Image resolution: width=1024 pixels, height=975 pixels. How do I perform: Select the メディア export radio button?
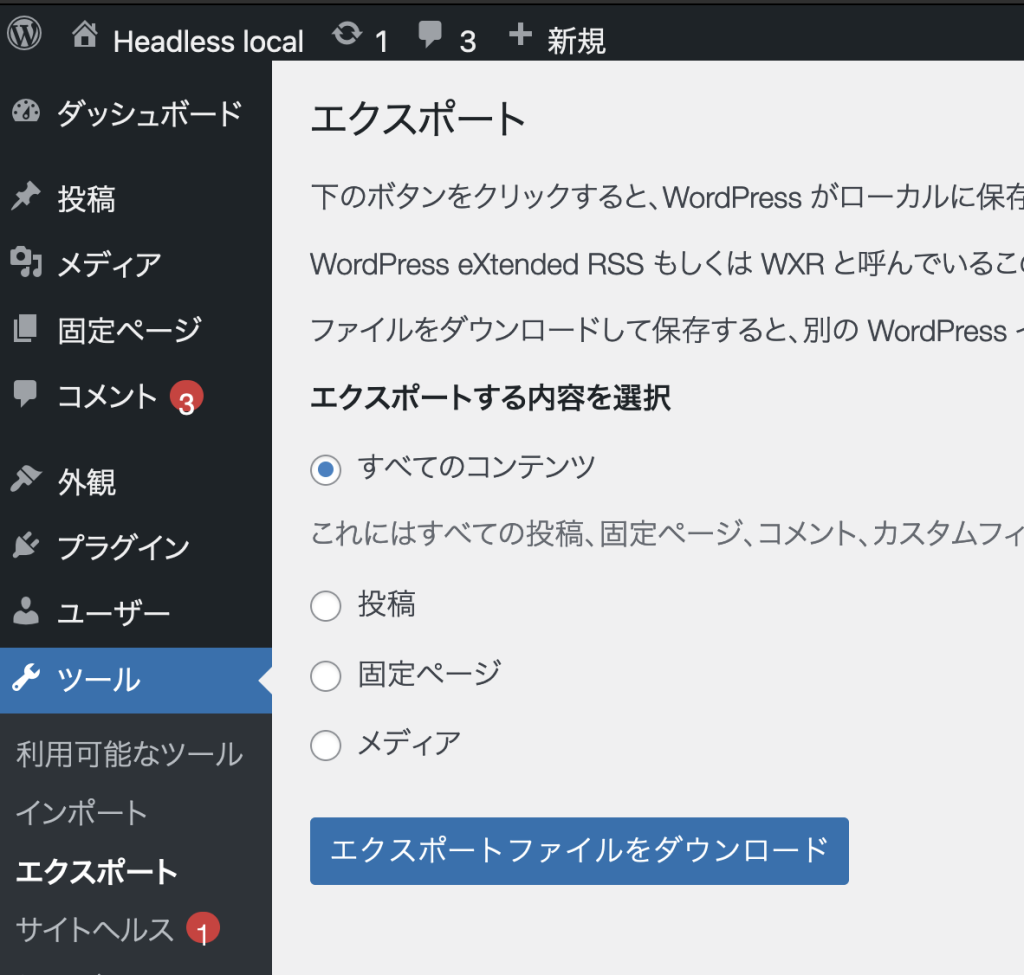coord(325,745)
